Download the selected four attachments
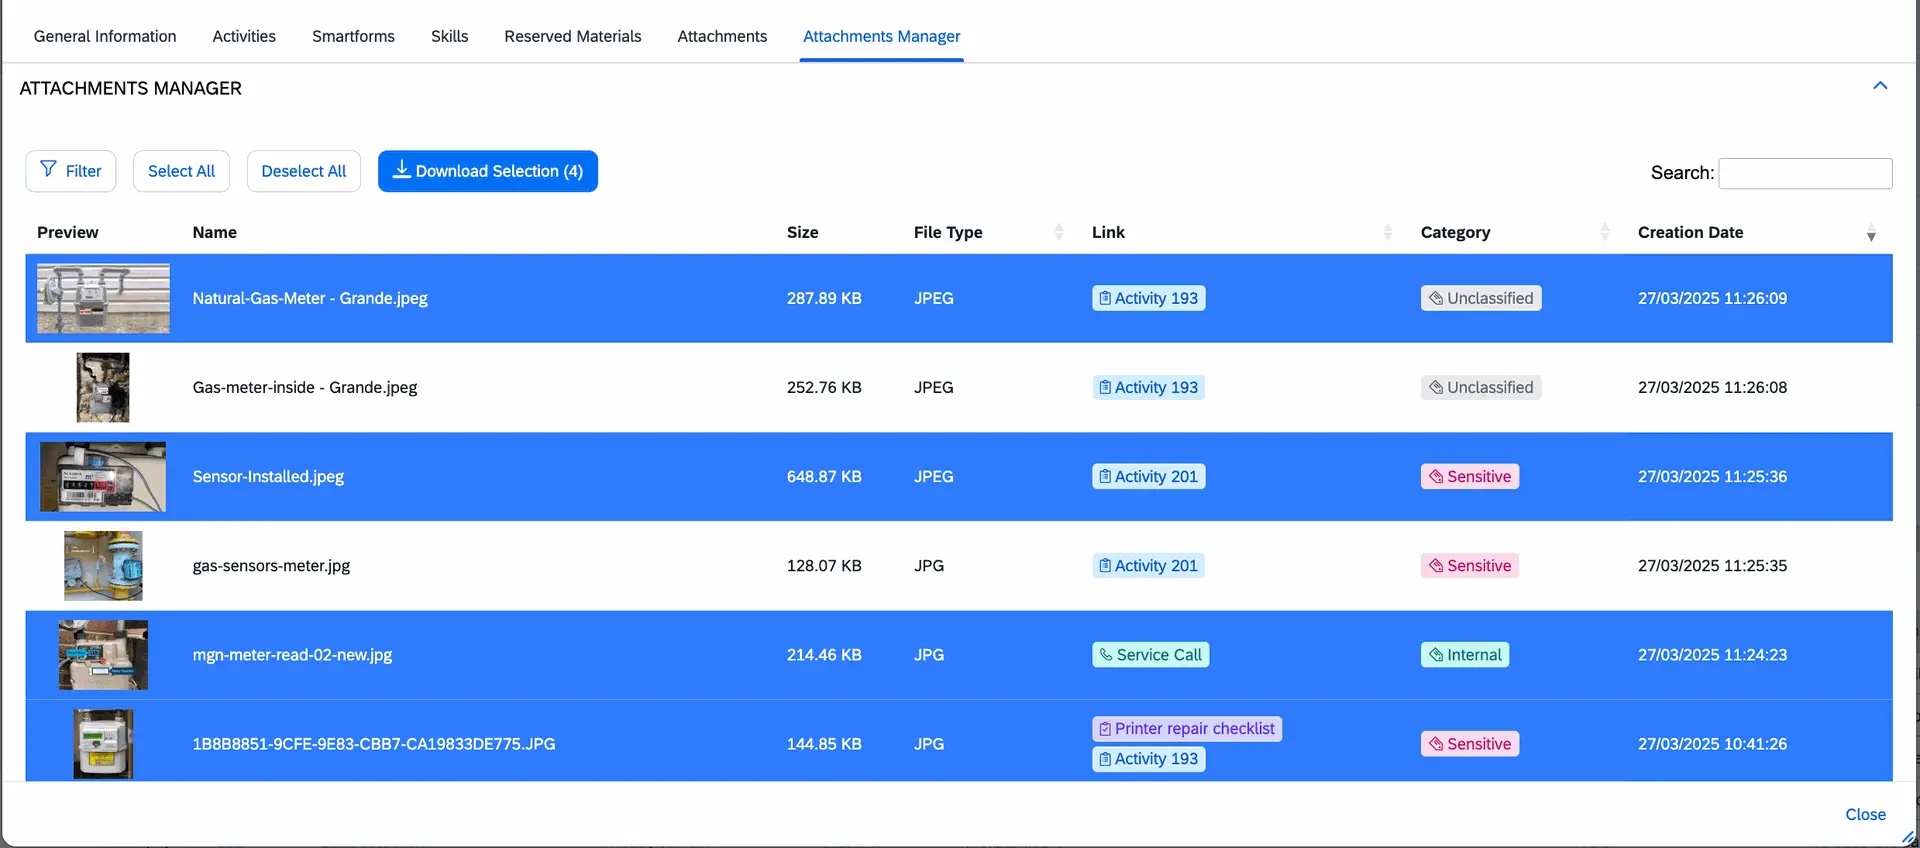The height and width of the screenshot is (848, 1920). [x=488, y=171]
